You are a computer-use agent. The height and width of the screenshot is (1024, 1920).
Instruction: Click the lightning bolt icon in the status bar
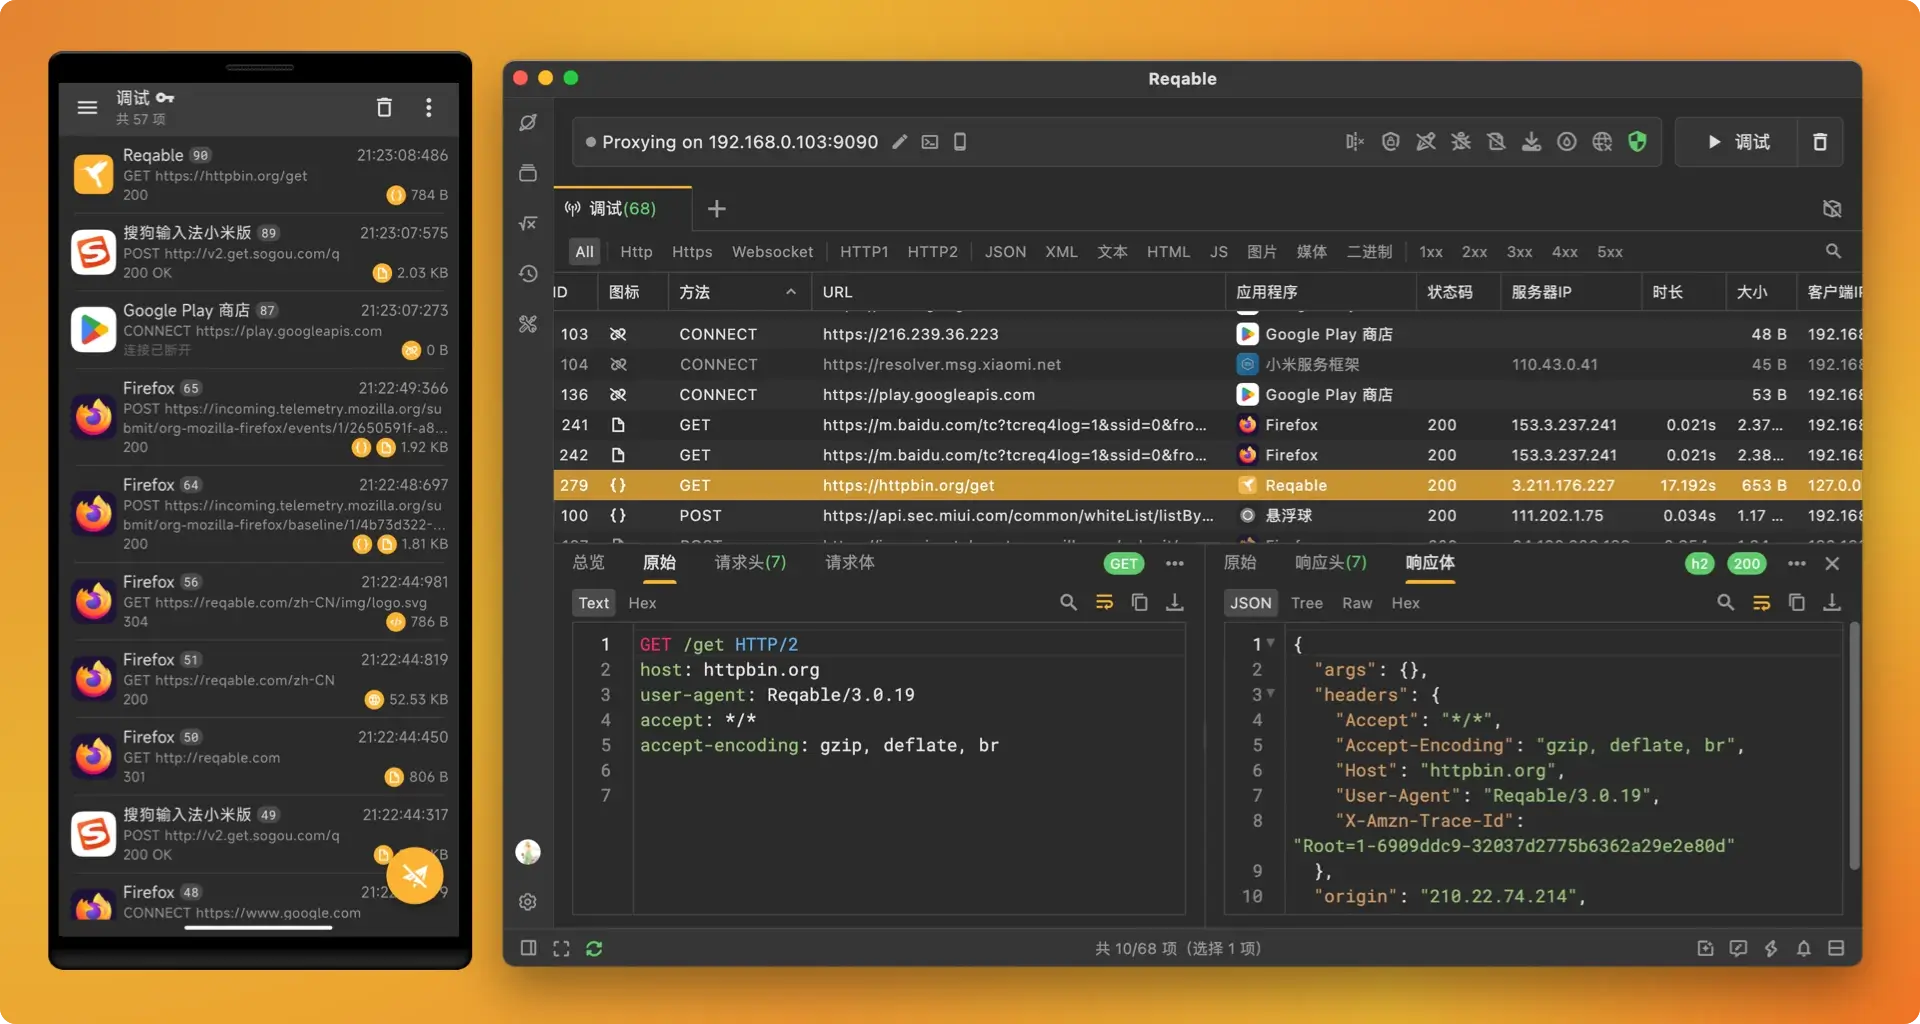click(x=1771, y=948)
